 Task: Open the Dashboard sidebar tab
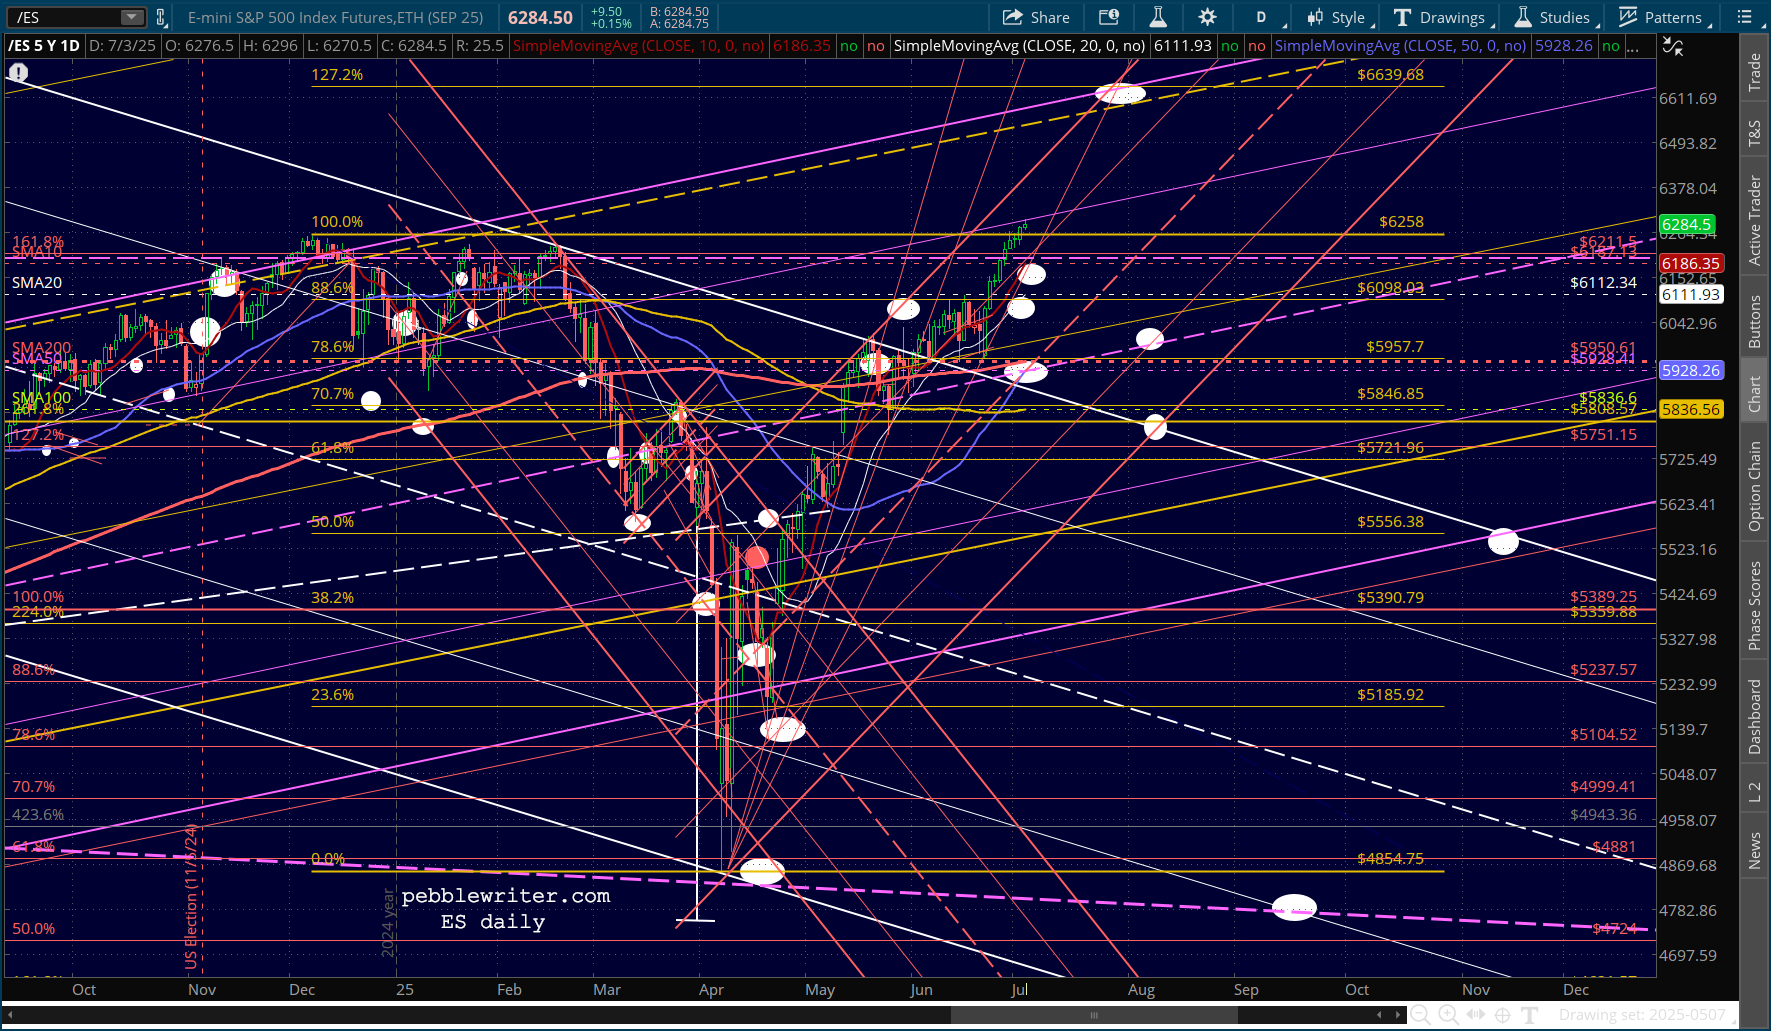click(x=1754, y=716)
